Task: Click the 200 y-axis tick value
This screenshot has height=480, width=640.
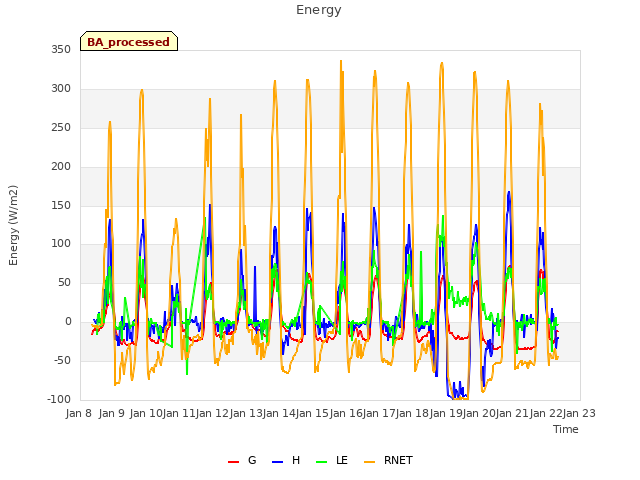Action: tap(61, 167)
